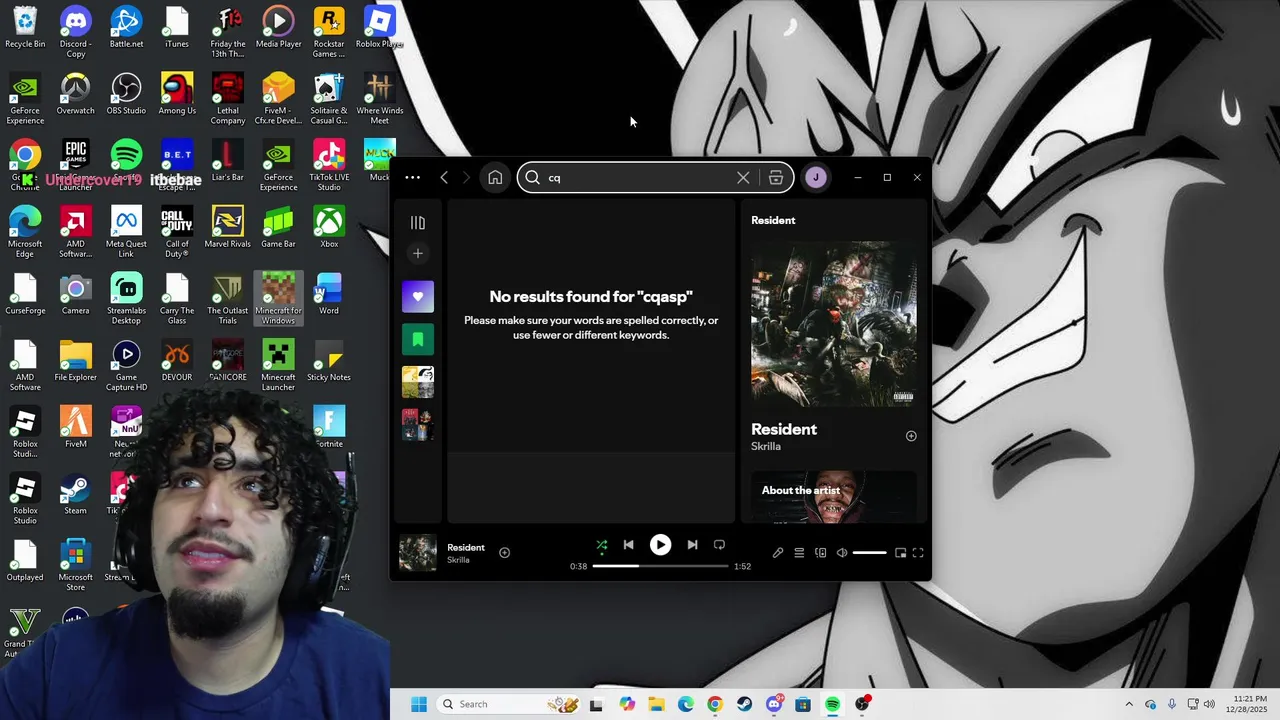Click Skrilla in the now-playing bar

click(458, 560)
